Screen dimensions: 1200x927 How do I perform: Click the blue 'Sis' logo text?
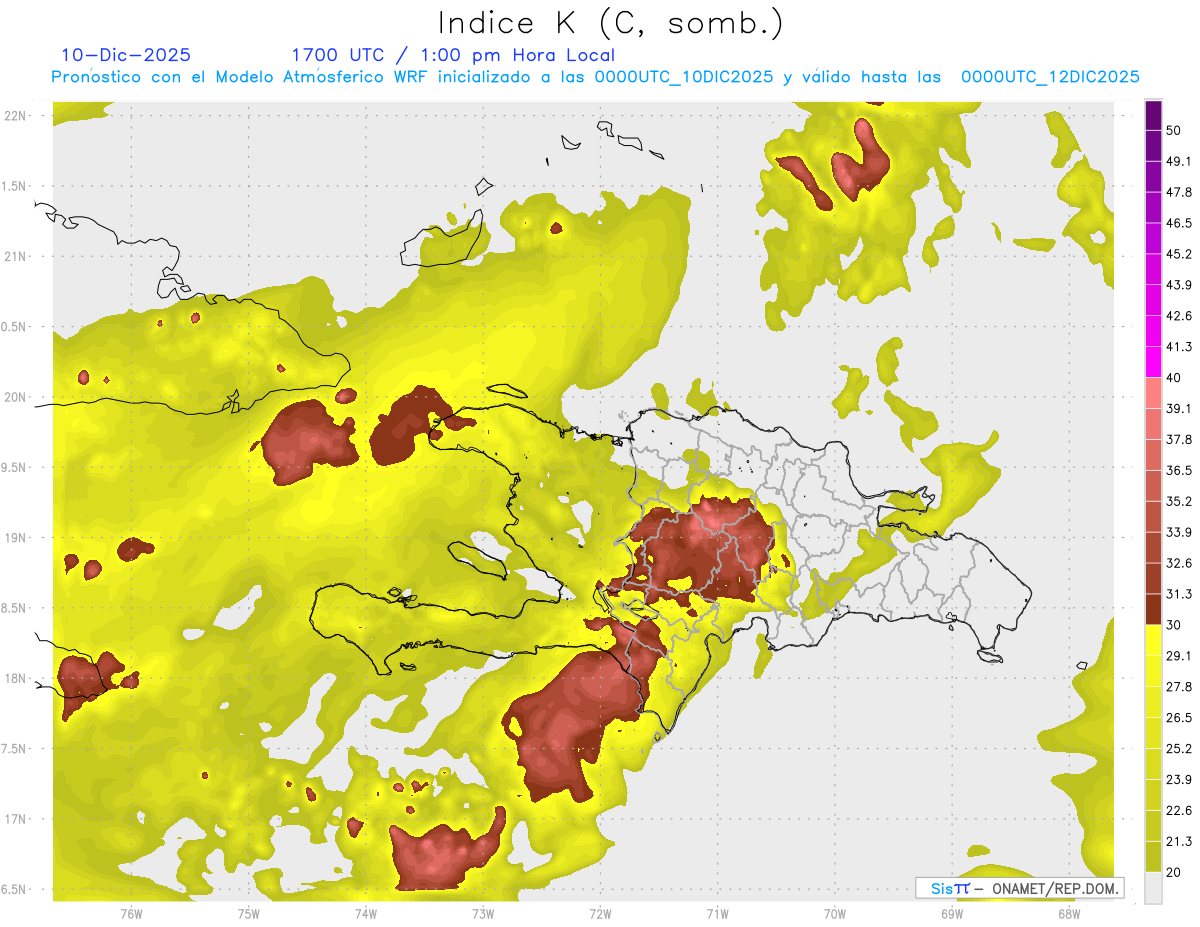(x=940, y=888)
